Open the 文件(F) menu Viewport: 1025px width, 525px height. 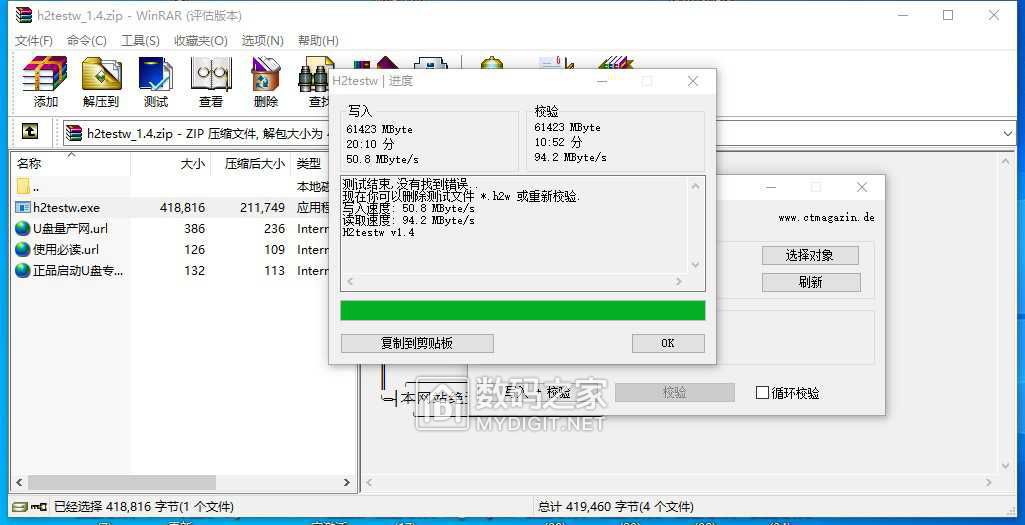coord(34,41)
